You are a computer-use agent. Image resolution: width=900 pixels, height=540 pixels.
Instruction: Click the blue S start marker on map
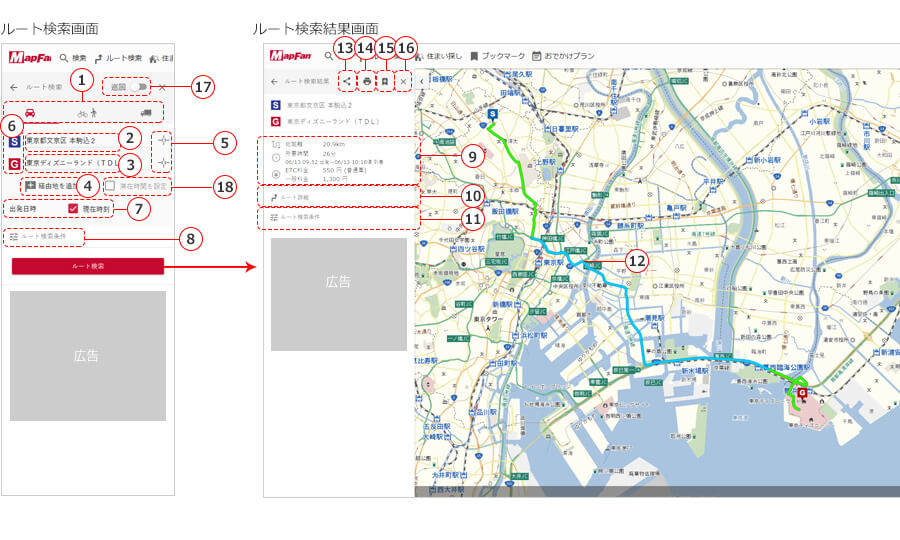[492, 115]
